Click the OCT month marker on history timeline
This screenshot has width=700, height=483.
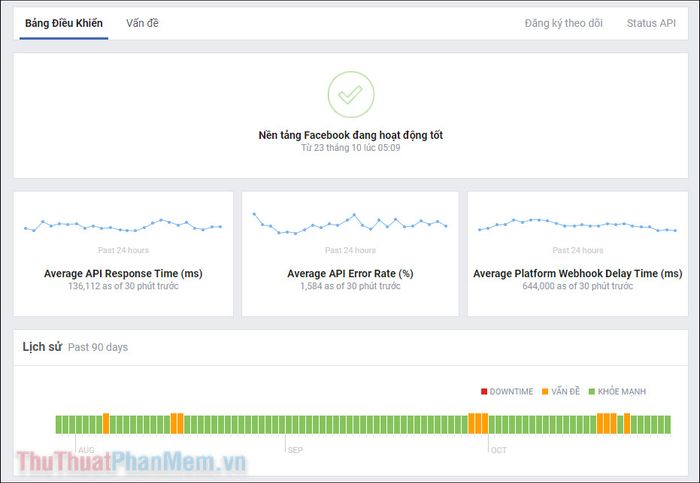point(499,450)
